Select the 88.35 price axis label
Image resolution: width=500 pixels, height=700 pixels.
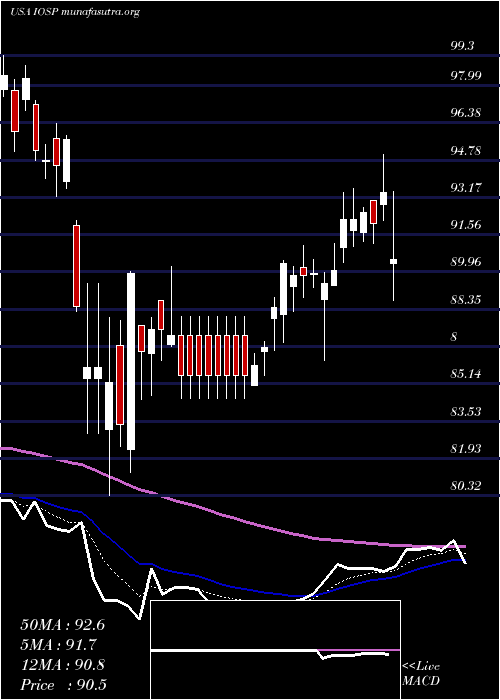point(466,299)
